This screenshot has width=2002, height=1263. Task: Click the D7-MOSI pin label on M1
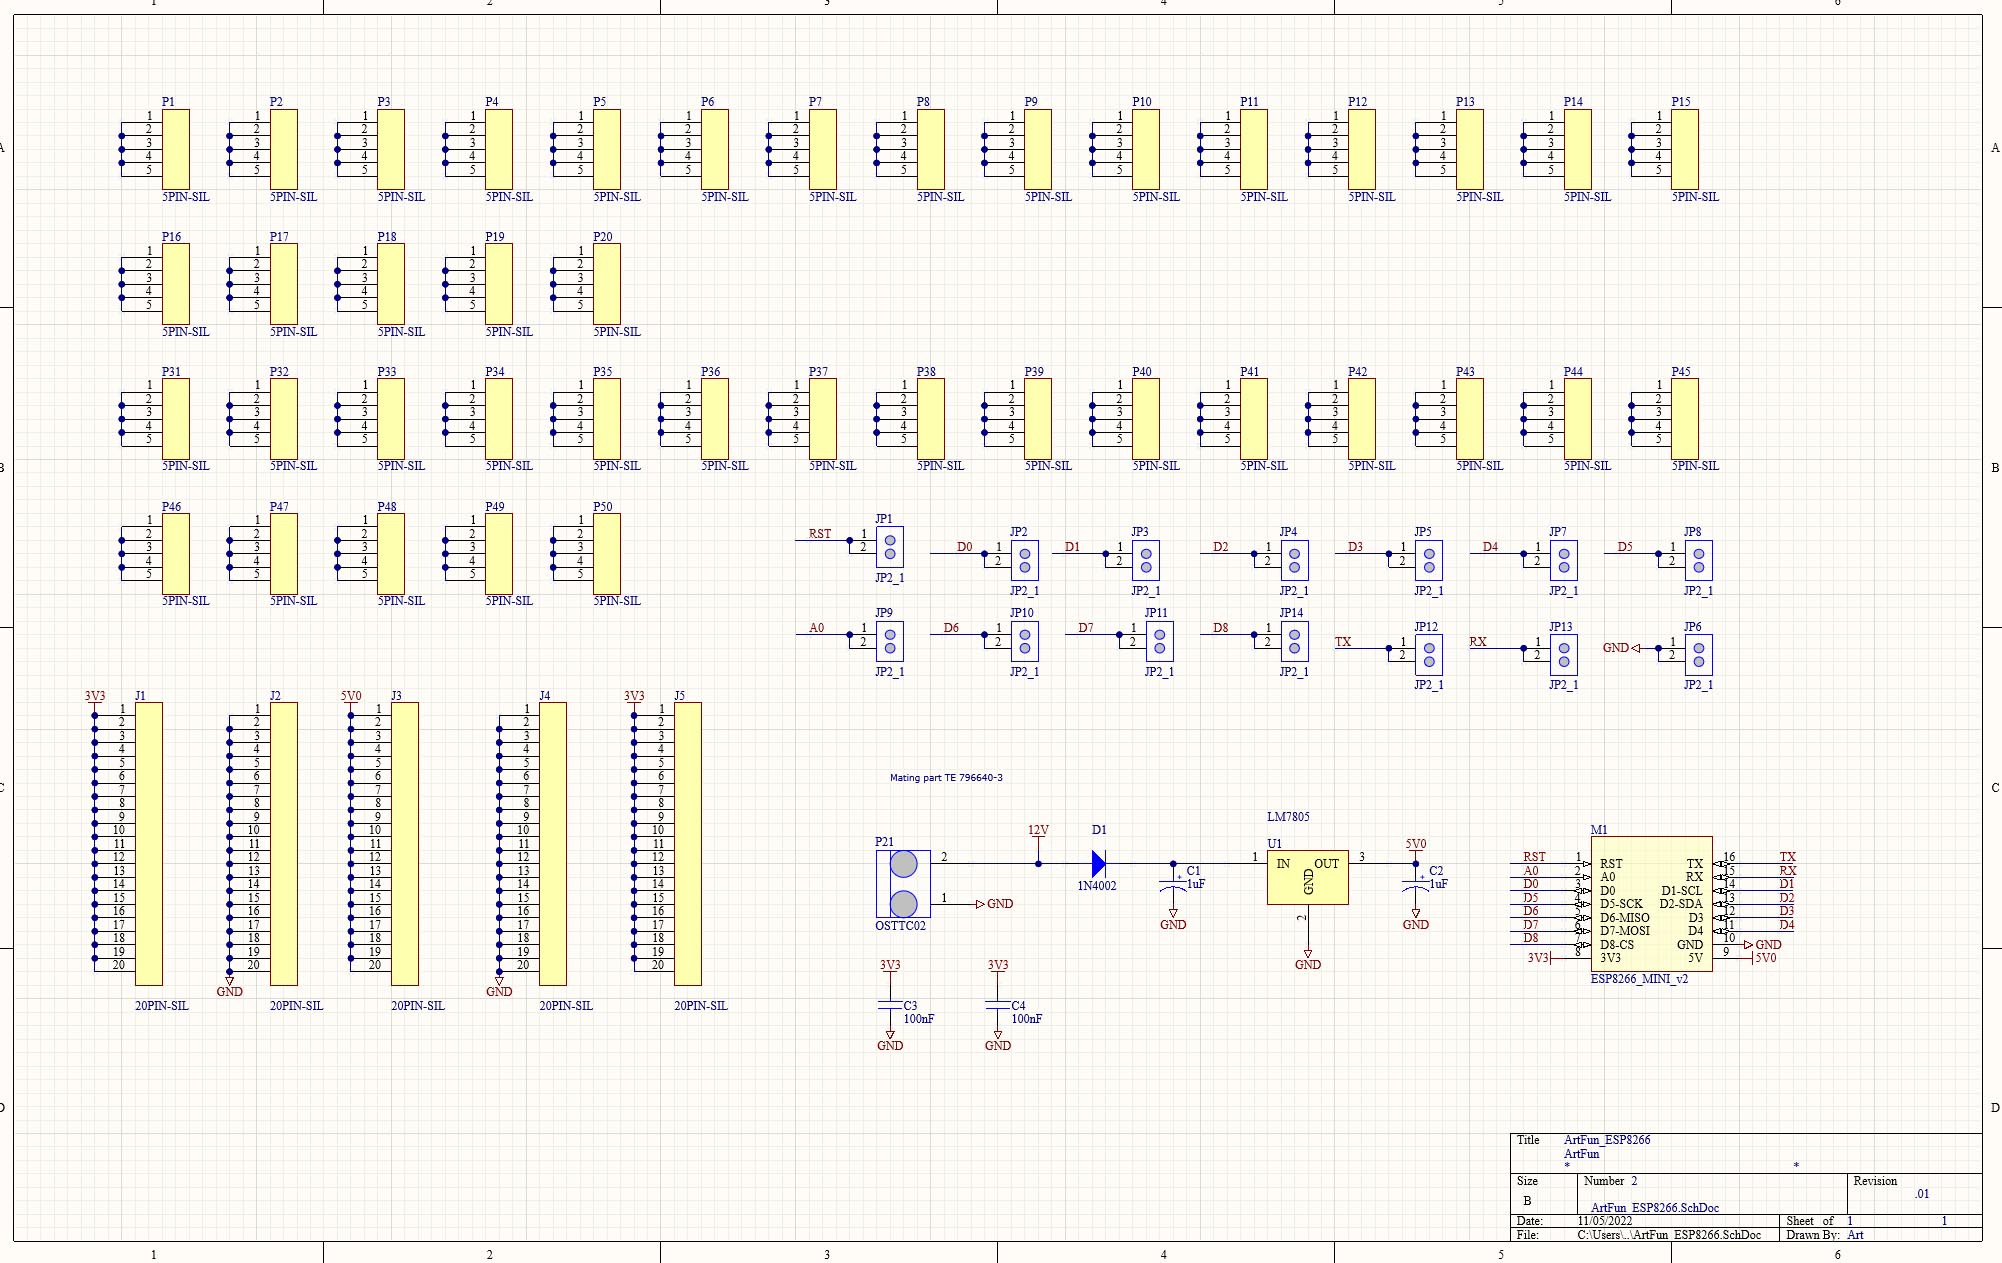coord(1625,931)
